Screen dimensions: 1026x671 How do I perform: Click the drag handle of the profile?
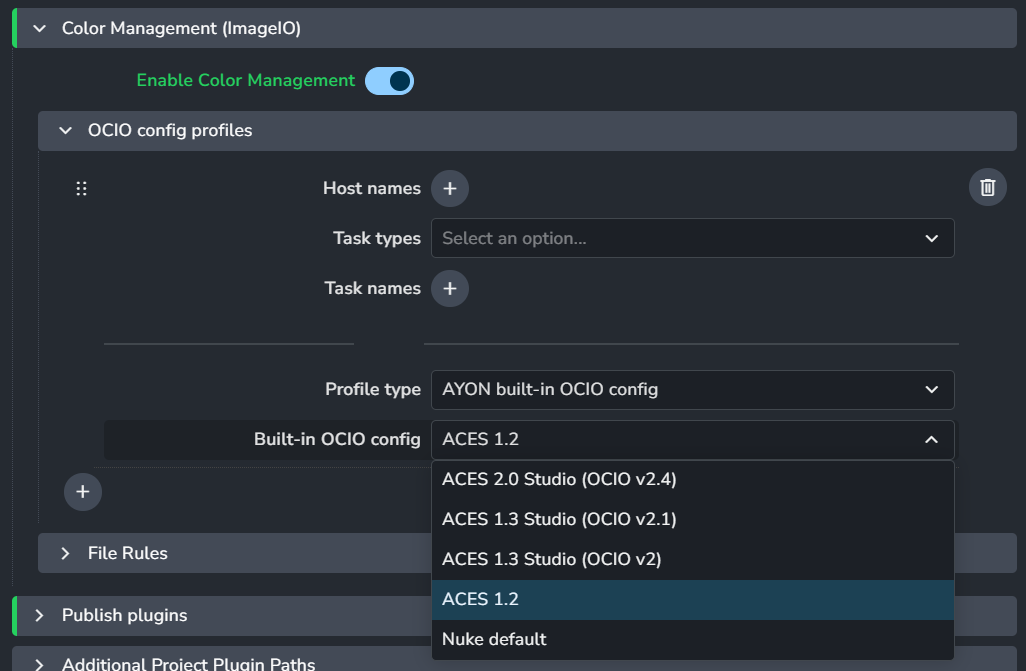(82, 188)
